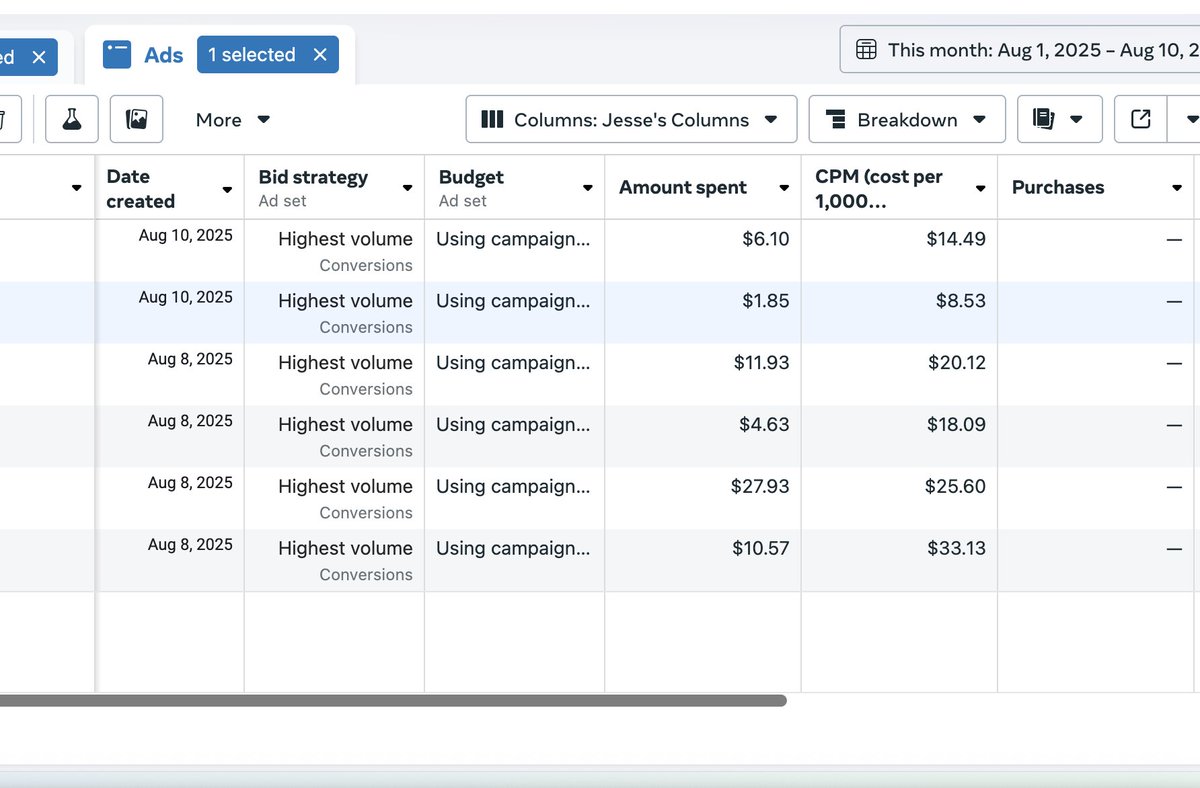Click the breakdown icon in the Breakdown button
This screenshot has height=788, width=1200.
coord(836,119)
